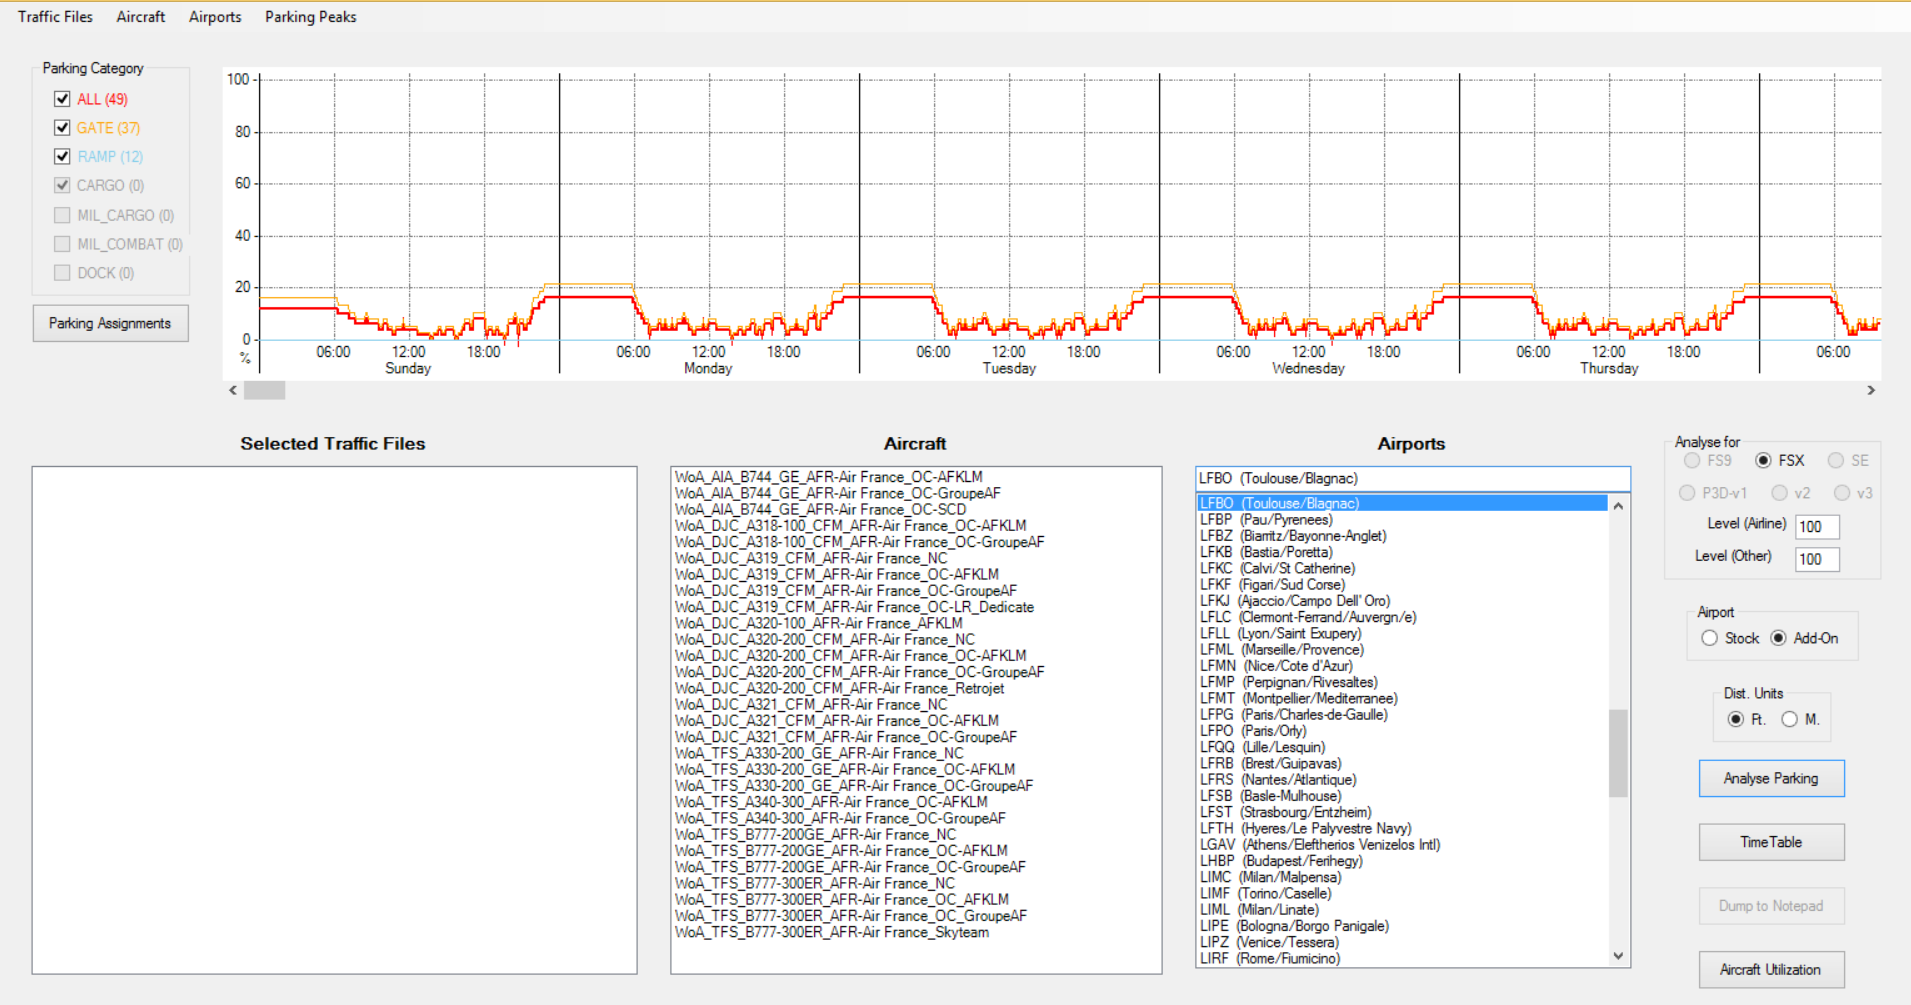The image size is (1911, 1005).
Task: Uncheck the GATE (37) parking category
Action: point(62,128)
